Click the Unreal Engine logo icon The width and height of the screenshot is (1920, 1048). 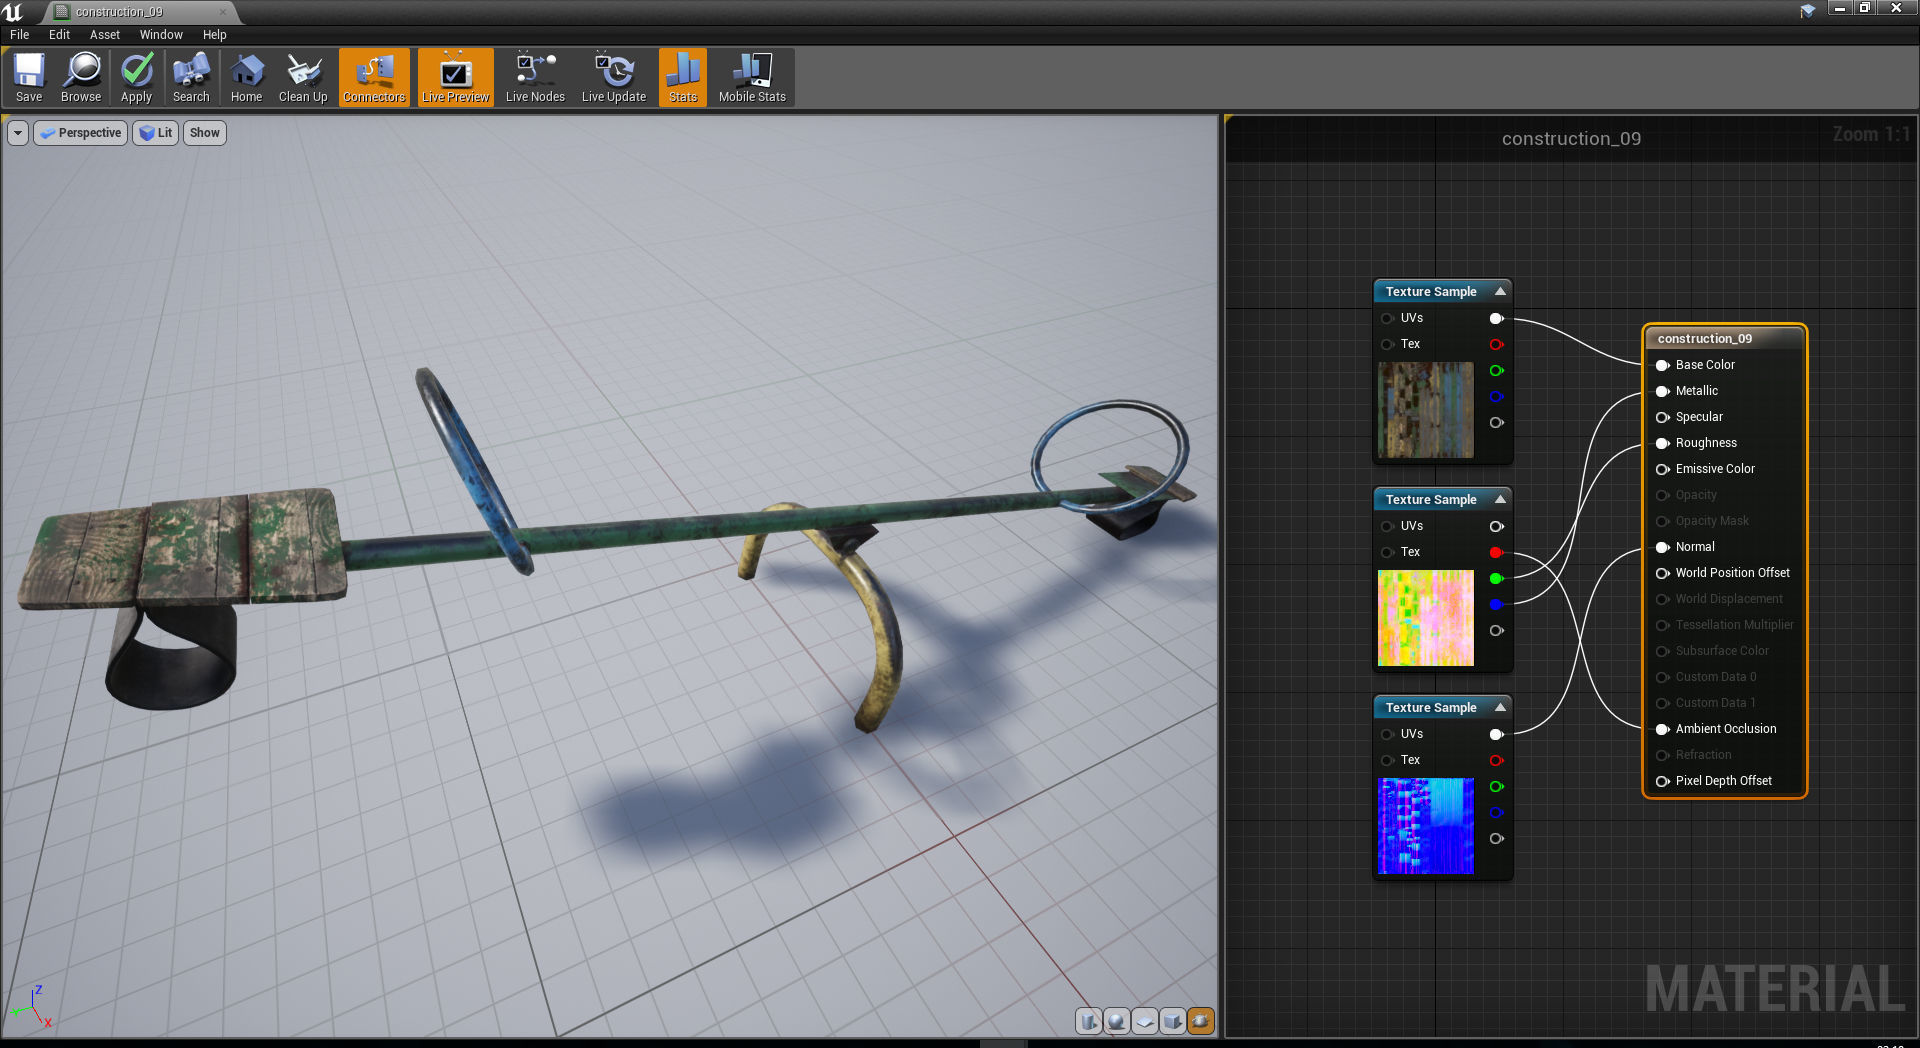point(13,12)
